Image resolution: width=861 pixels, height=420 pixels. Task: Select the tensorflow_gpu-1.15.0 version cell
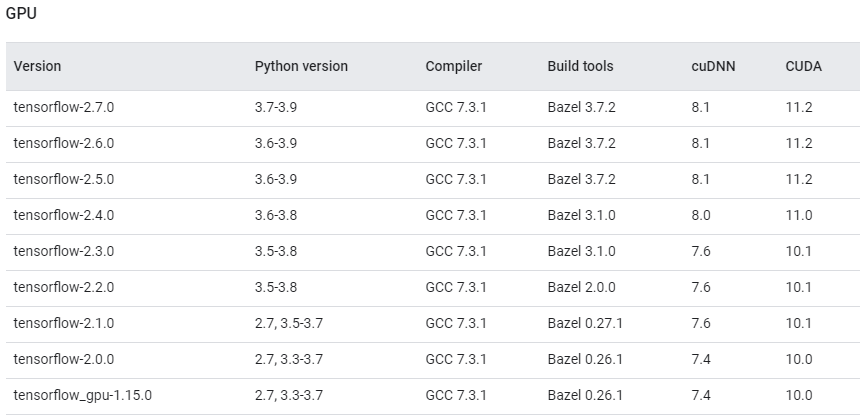(x=82, y=395)
